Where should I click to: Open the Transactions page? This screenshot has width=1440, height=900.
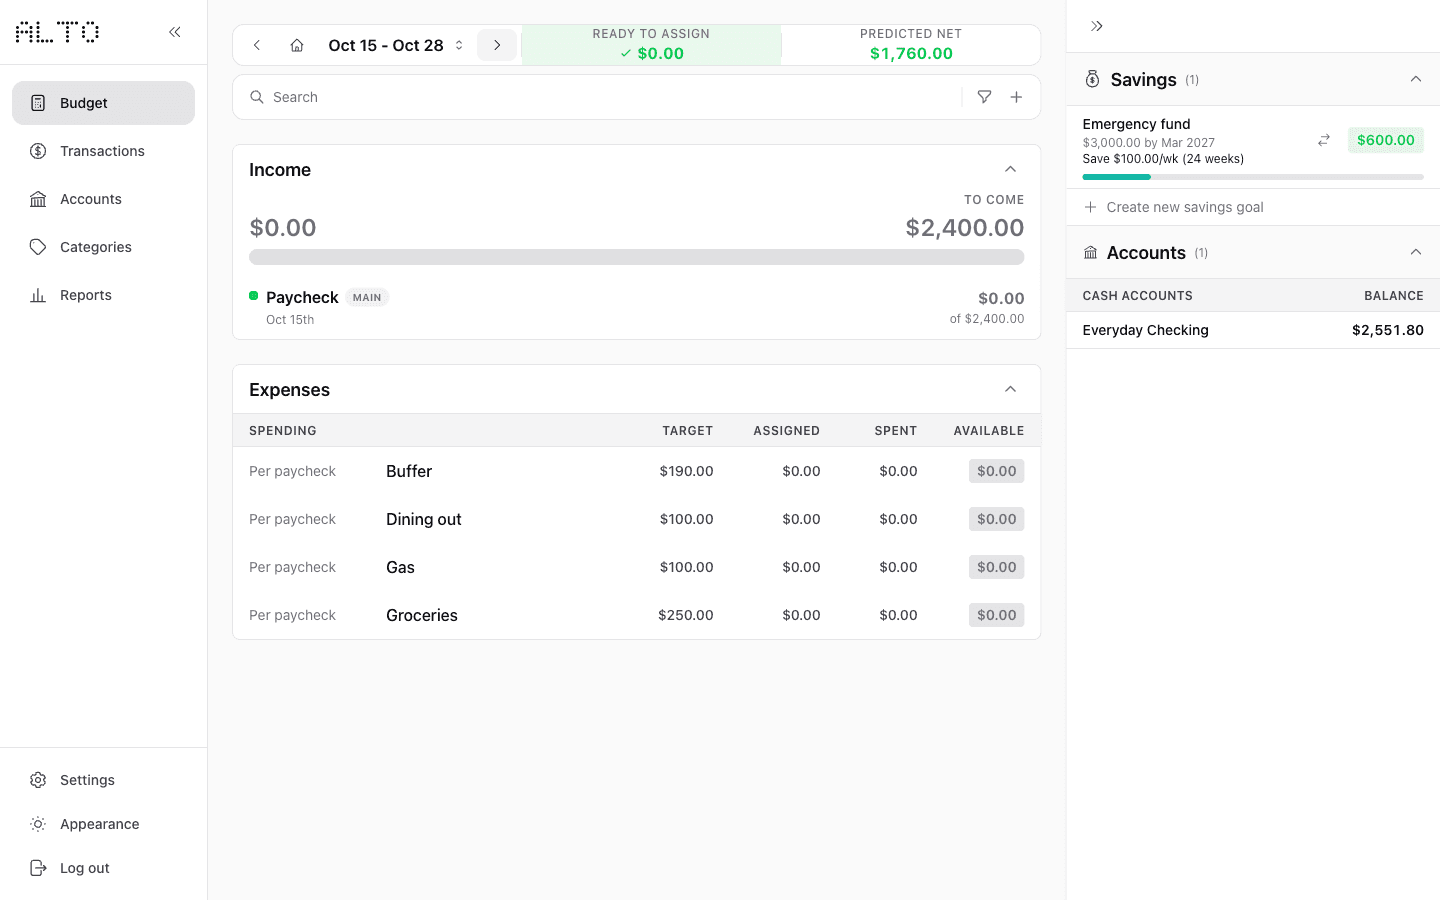click(x=103, y=151)
